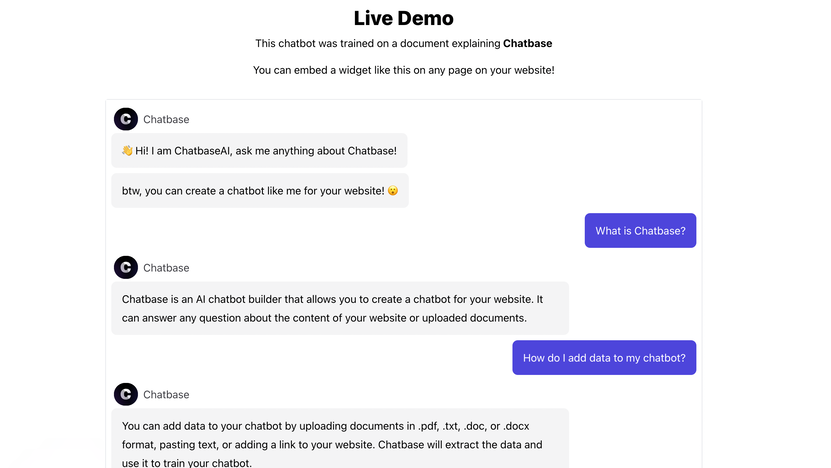This screenshot has height=468, width=831.
Task: Select the 'How do I add data to my chatbot?' bubble
Action: pos(604,358)
